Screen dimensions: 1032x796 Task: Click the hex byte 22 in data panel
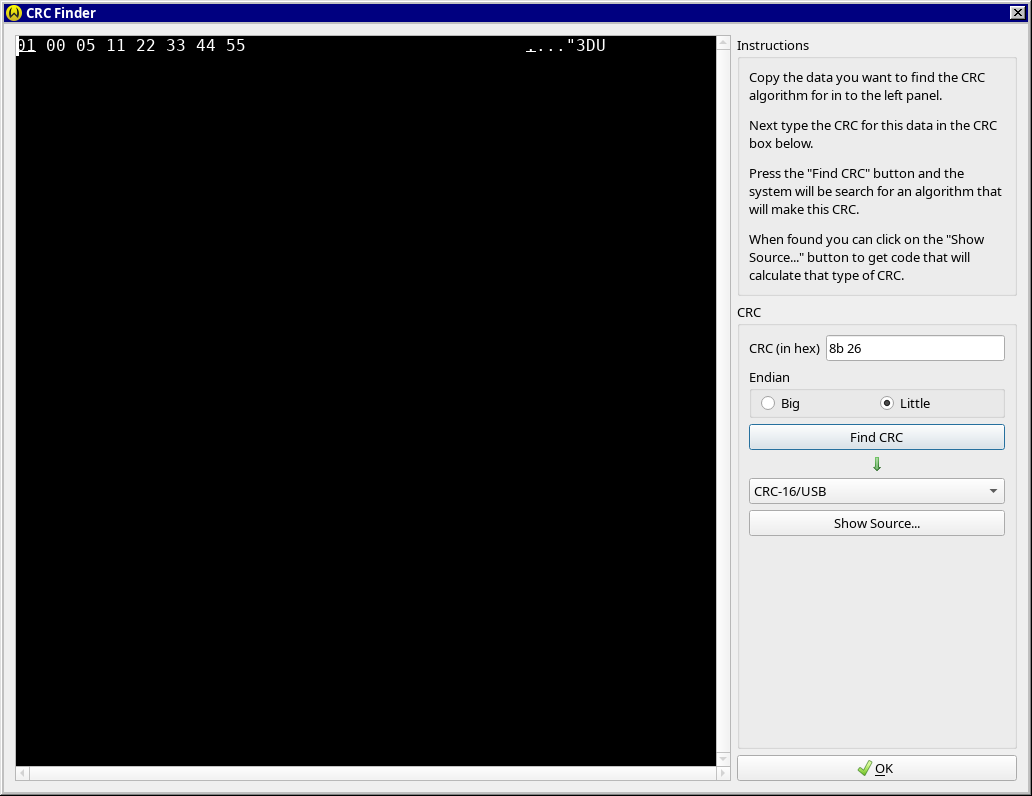tap(145, 46)
